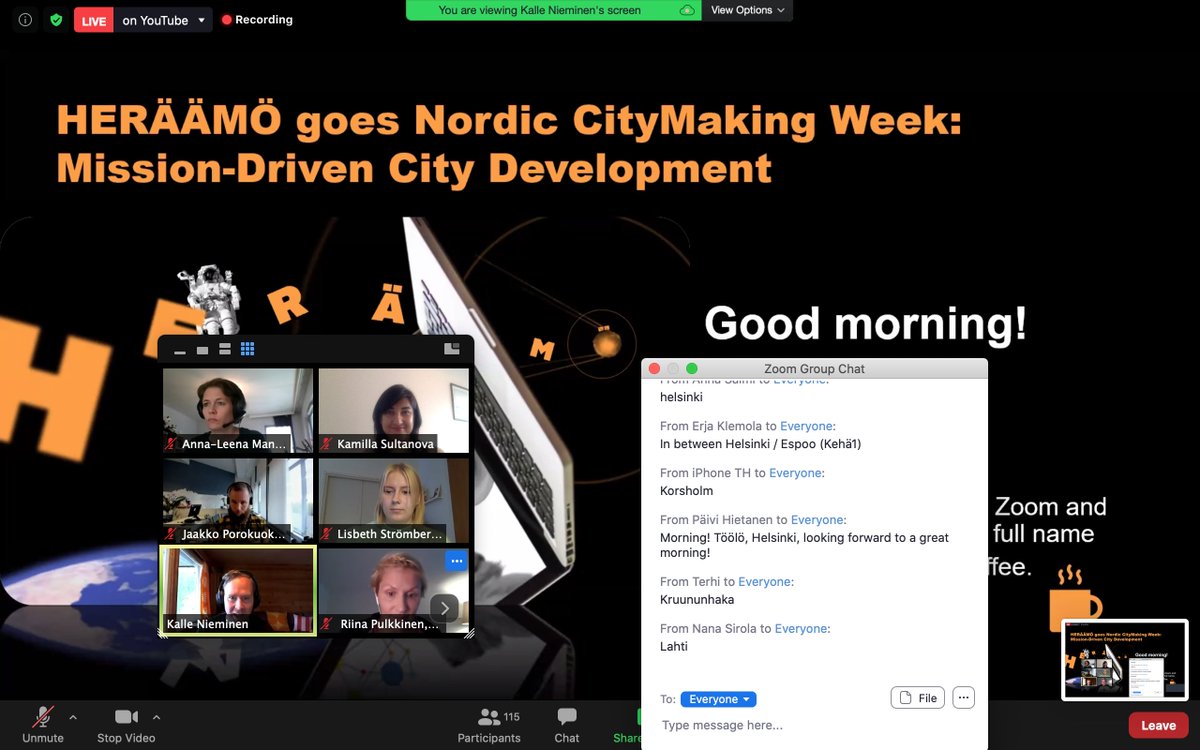Image resolution: width=1200 pixels, height=750 pixels.
Task: Close the Zoom Group Chat window
Action: pos(655,368)
